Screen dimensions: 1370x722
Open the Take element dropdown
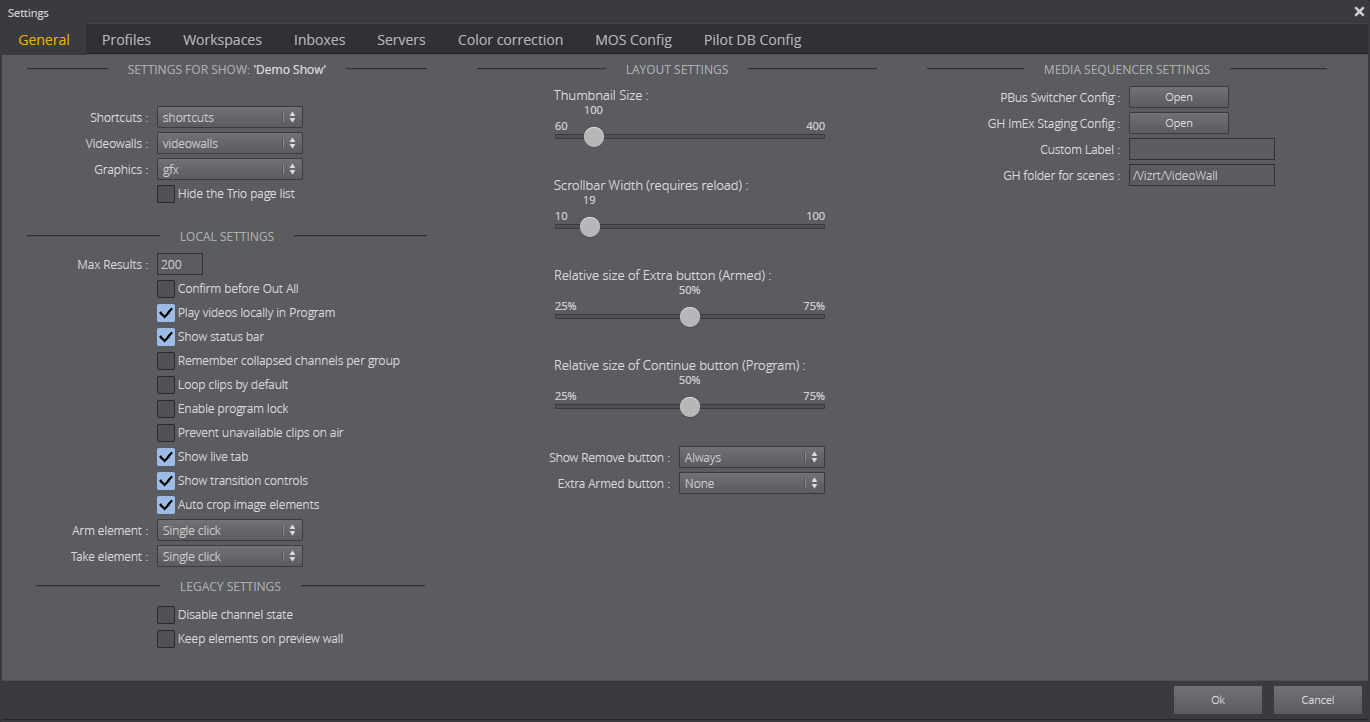coord(230,556)
